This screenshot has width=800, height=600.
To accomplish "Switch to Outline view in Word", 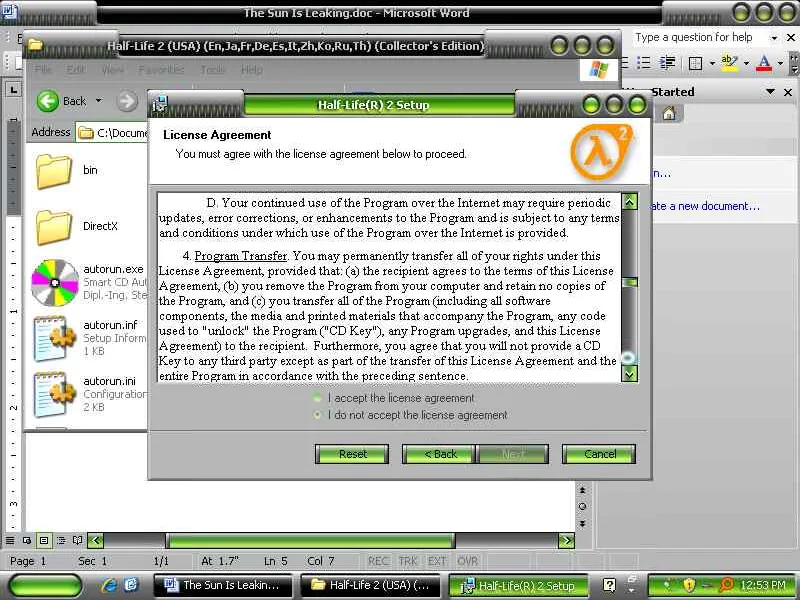I will [61, 540].
